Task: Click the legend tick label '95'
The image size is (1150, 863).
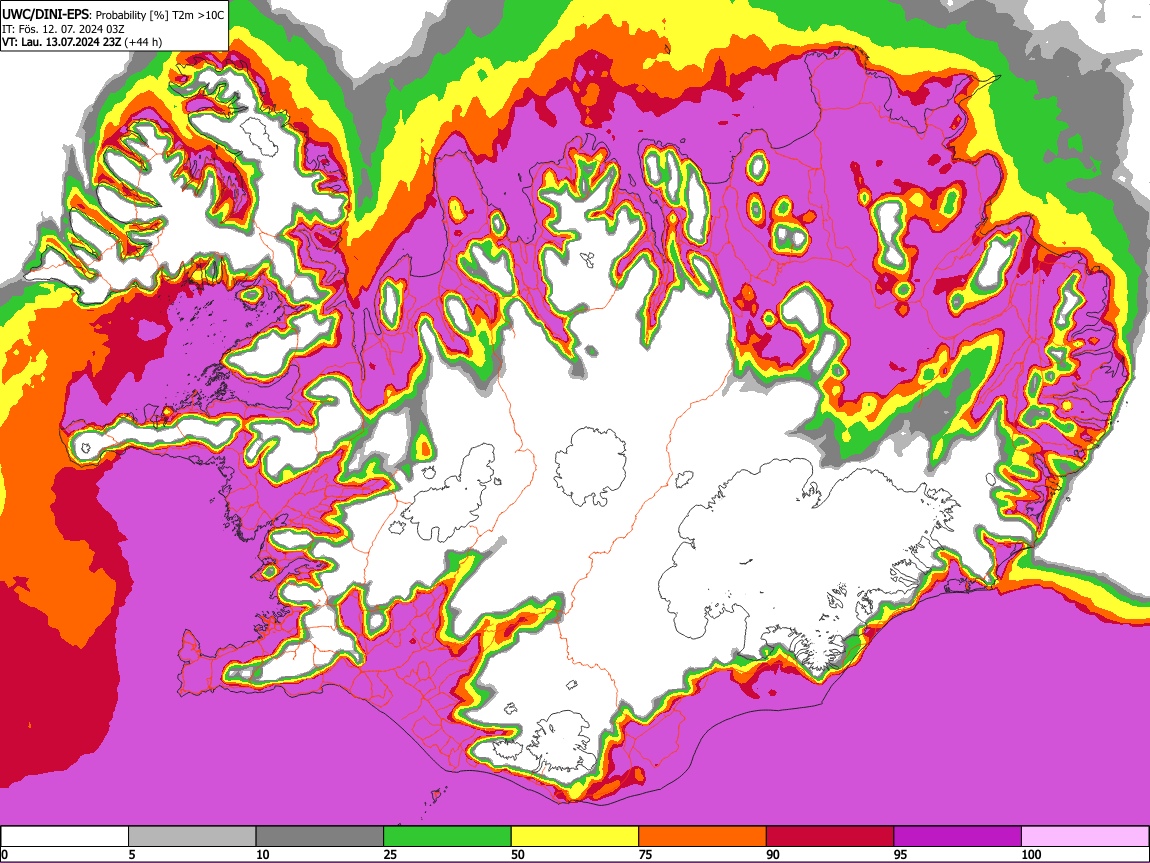Action: point(901,854)
